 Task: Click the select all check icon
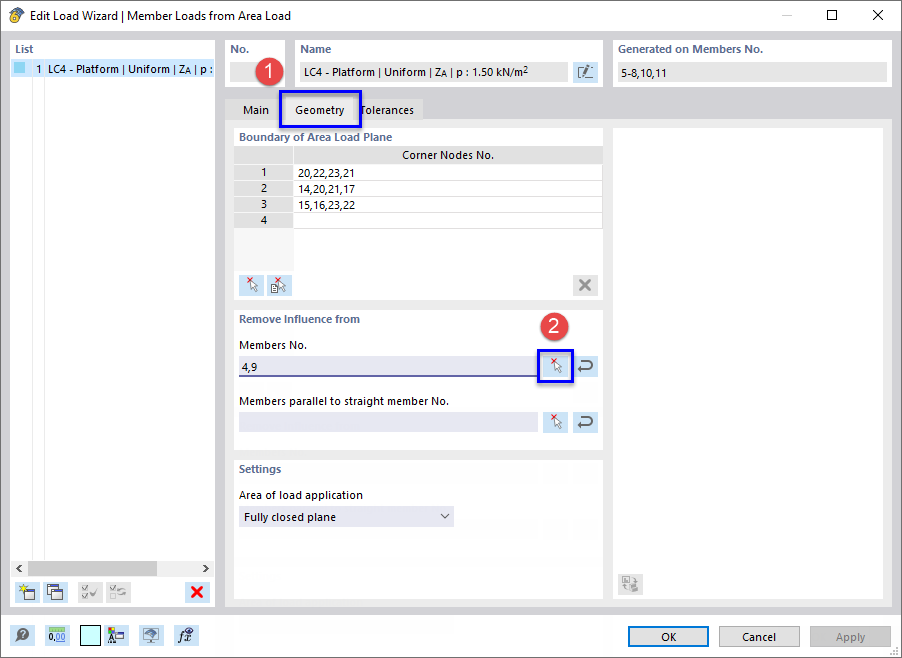point(90,592)
